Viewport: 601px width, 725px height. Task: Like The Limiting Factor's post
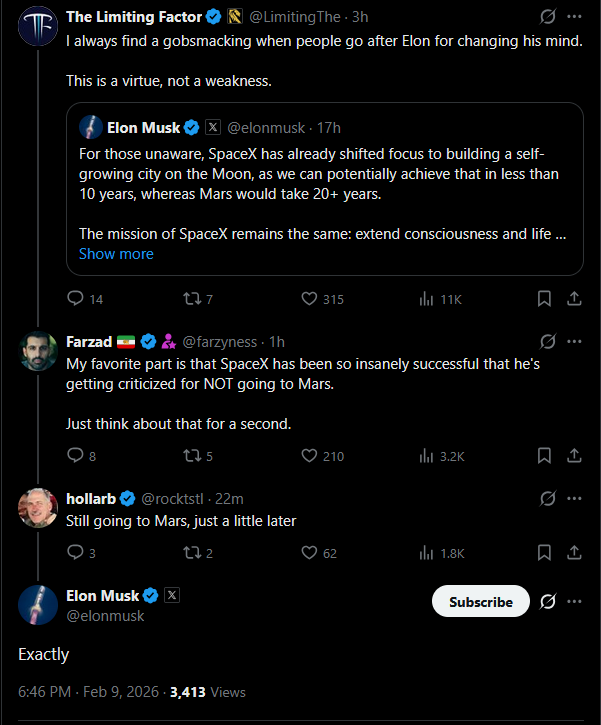point(310,298)
